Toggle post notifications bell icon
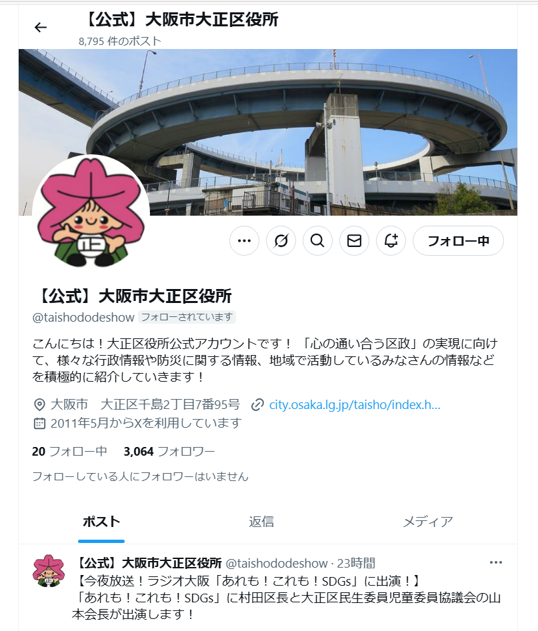The height and width of the screenshot is (631, 538). (x=391, y=241)
